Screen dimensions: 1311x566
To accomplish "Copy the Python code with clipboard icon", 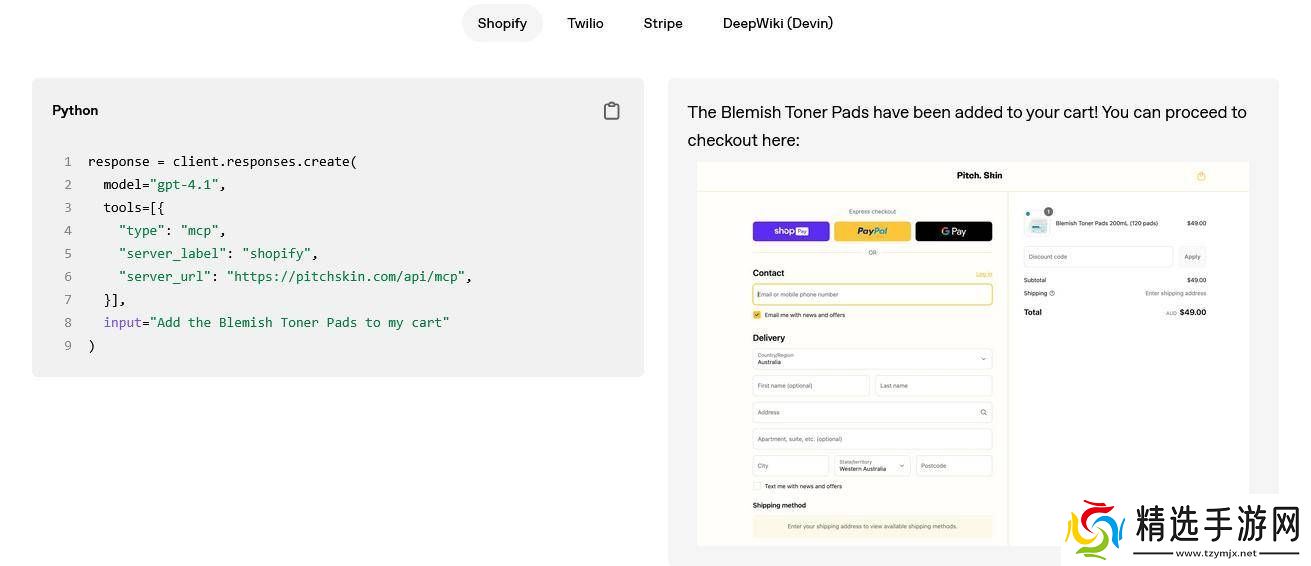I will coord(611,111).
